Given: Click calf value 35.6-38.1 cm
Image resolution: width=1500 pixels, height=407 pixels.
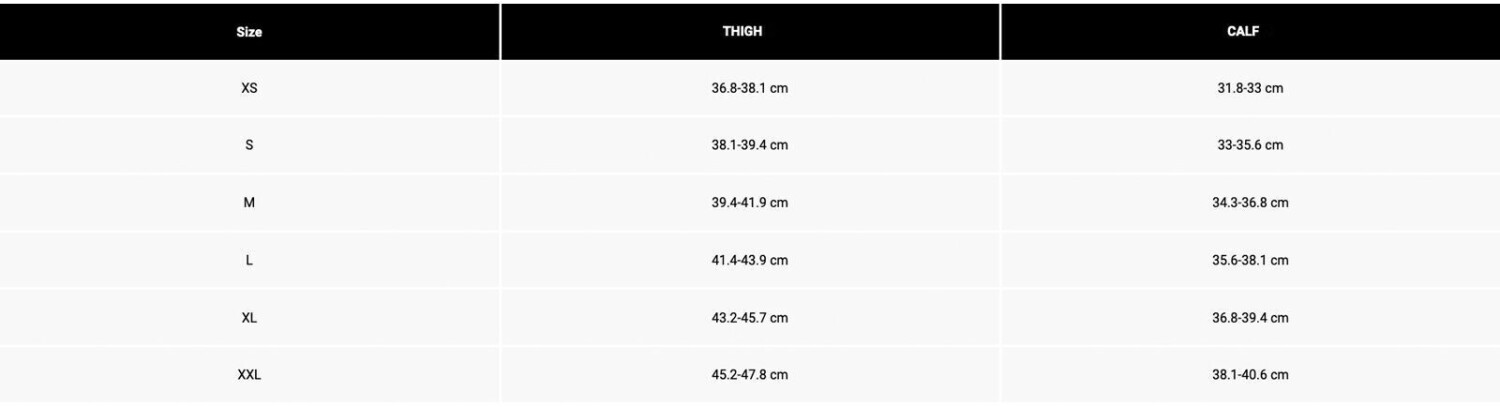Looking at the screenshot, I should [x=1250, y=260].
